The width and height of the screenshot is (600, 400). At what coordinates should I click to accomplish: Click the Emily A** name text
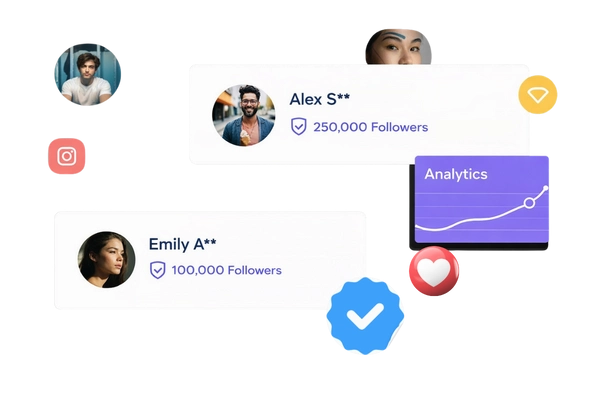(x=183, y=244)
